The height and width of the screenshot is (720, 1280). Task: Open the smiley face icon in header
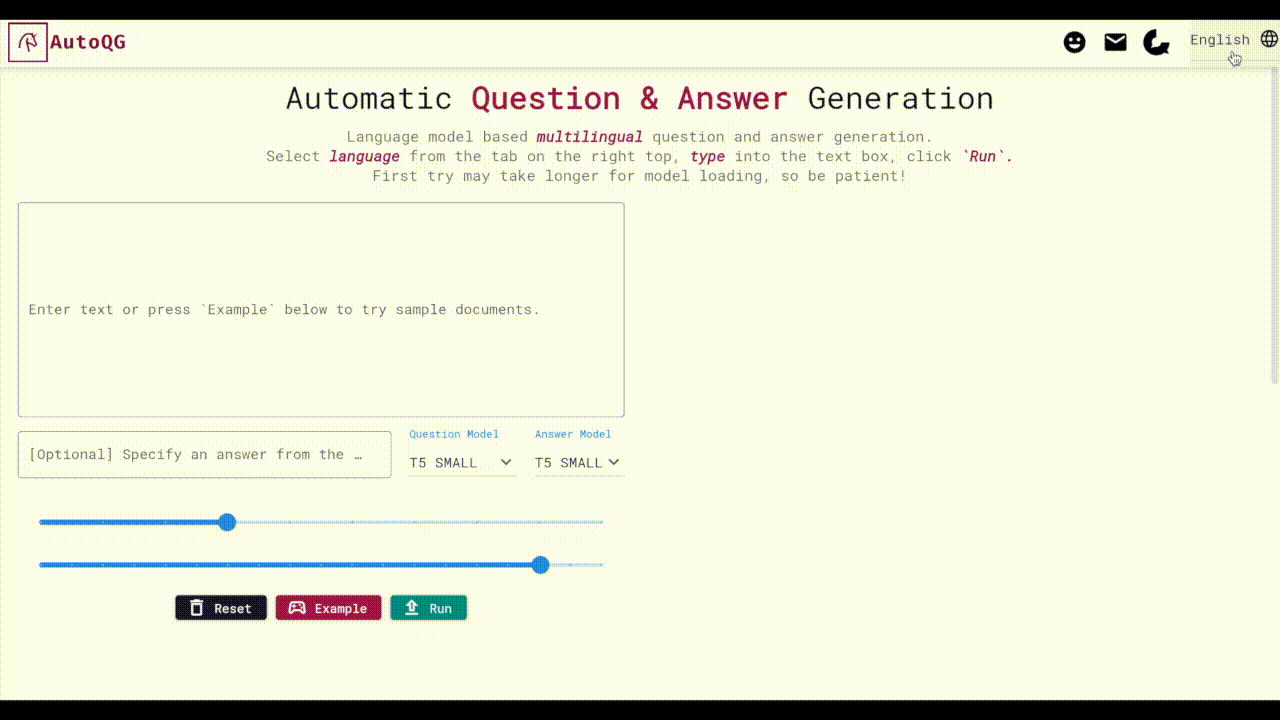pyautogui.click(x=1074, y=42)
